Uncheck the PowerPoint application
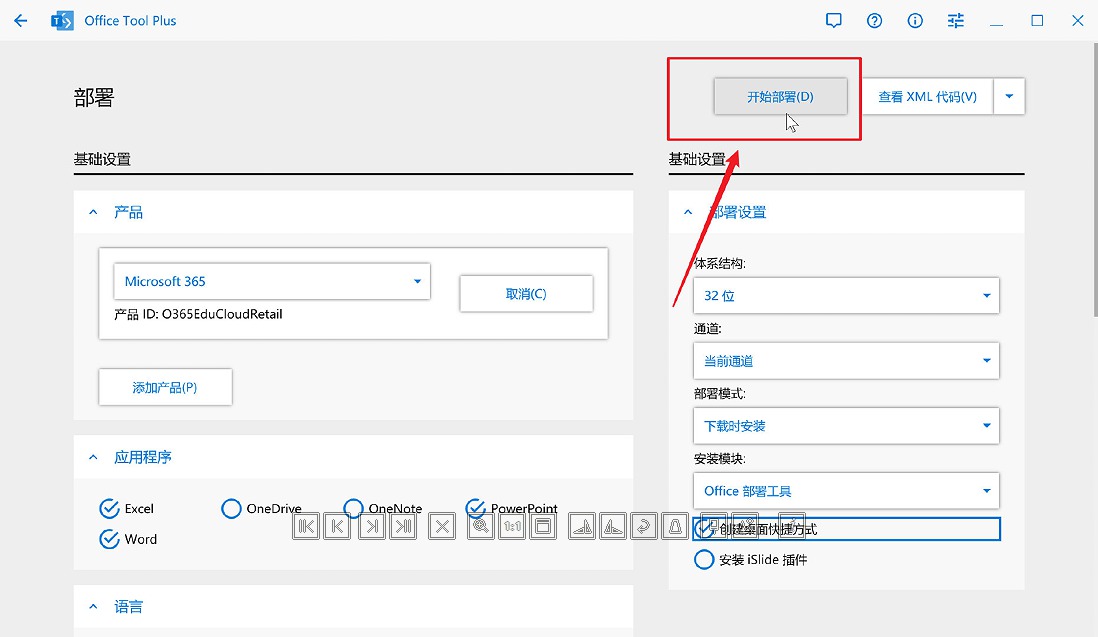1098x637 pixels. point(475,508)
